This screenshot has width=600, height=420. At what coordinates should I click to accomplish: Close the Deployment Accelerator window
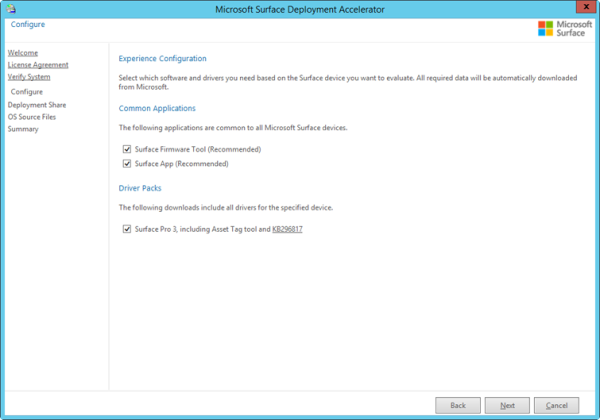click(x=586, y=7)
